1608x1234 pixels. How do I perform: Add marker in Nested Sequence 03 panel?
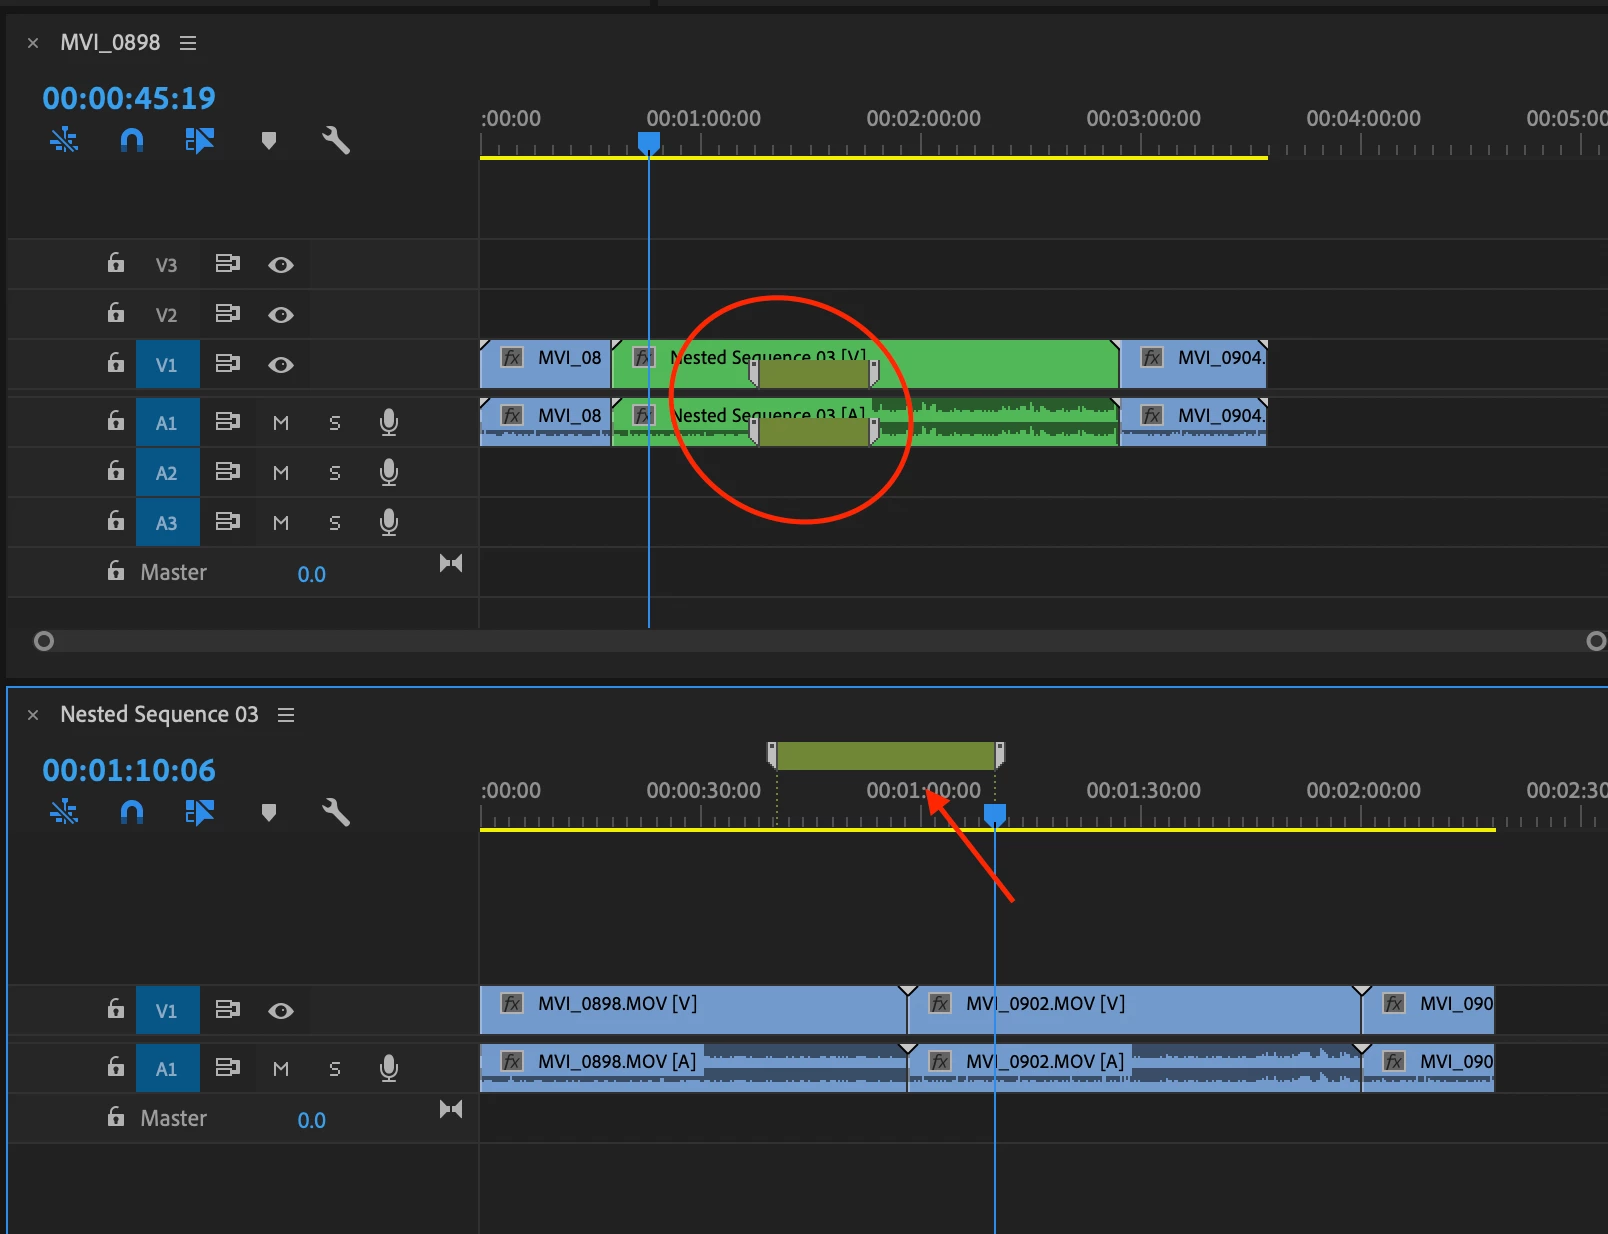[x=268, y=813]
